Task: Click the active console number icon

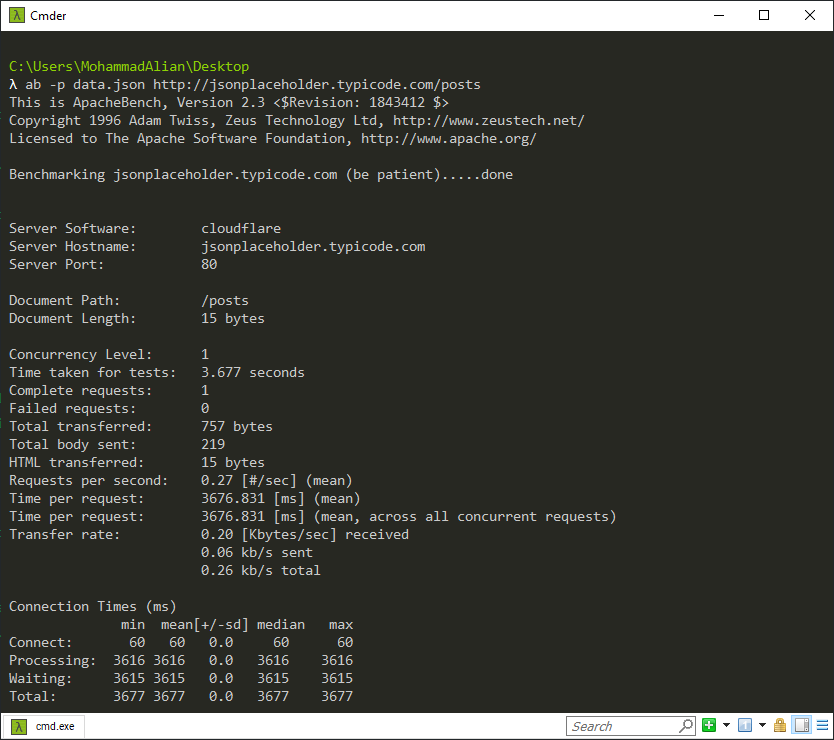Action: pyautogui.click(x=744, y=726)
